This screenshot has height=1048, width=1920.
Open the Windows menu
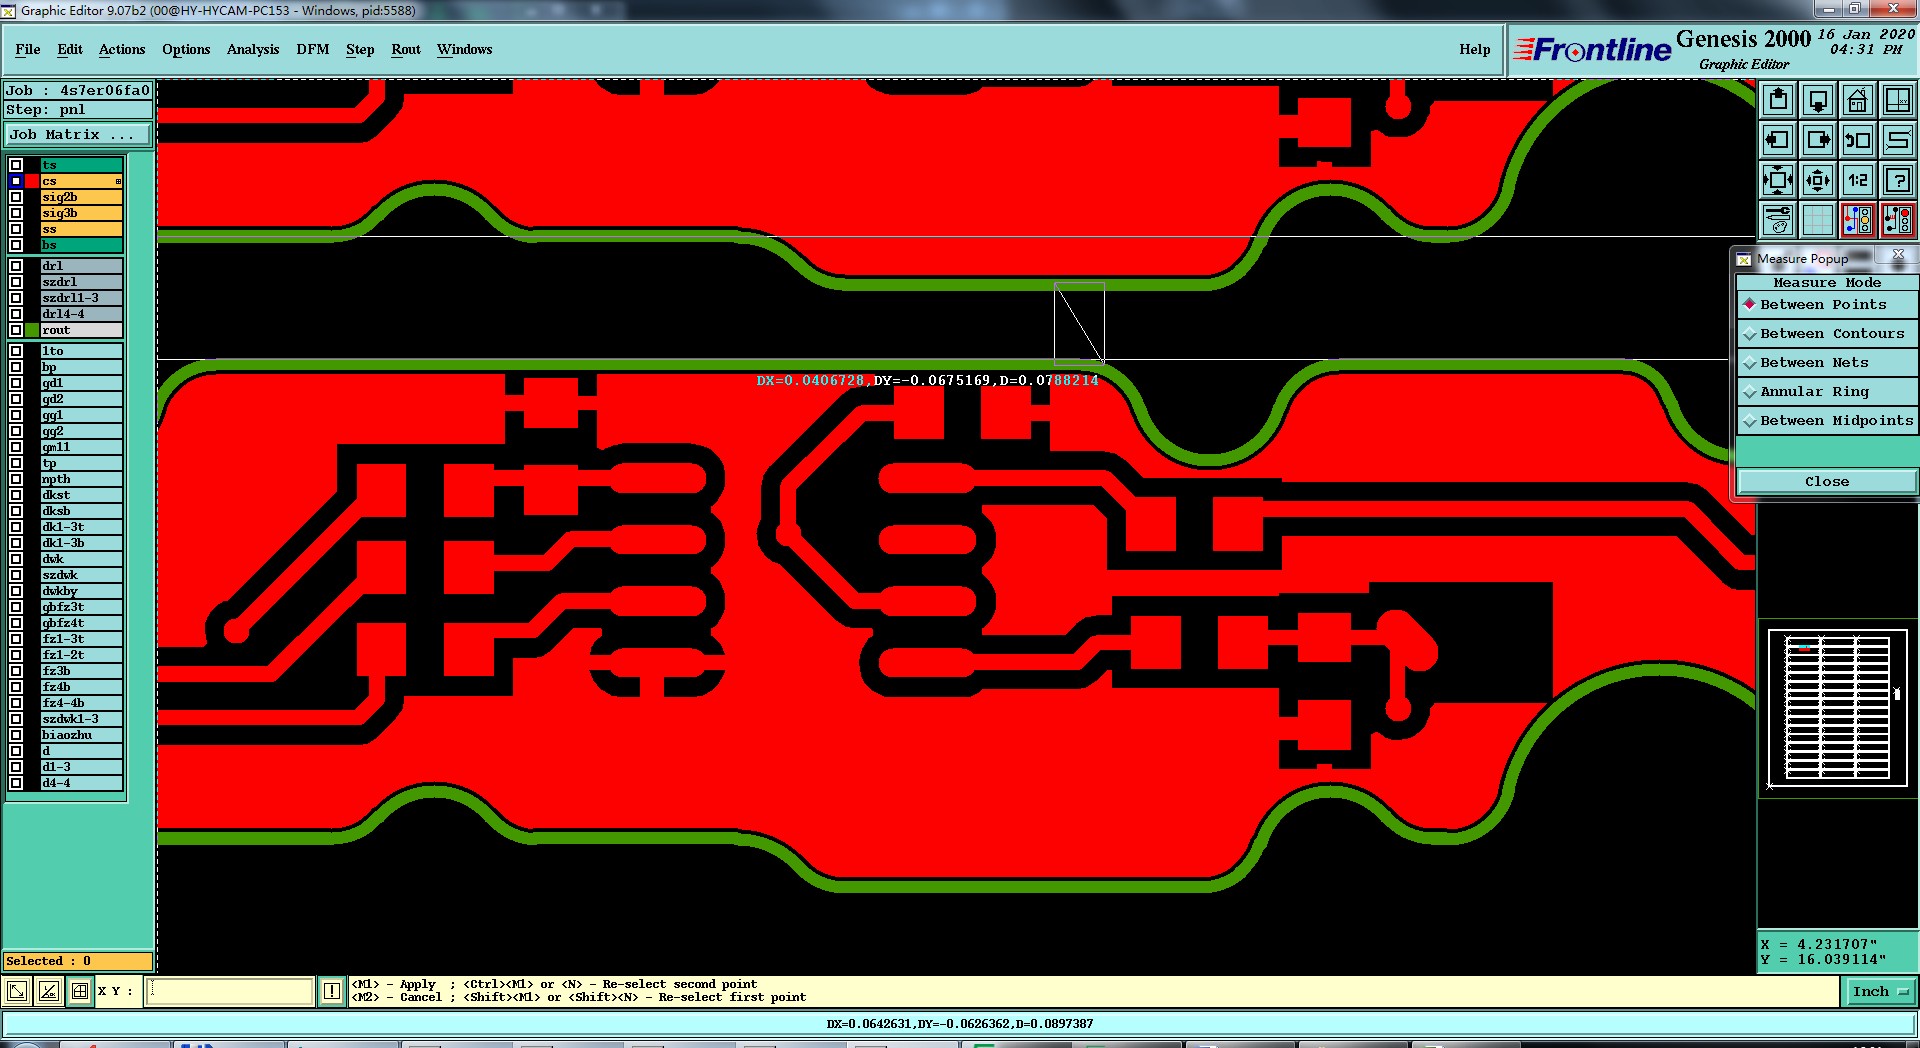point(464,49)
